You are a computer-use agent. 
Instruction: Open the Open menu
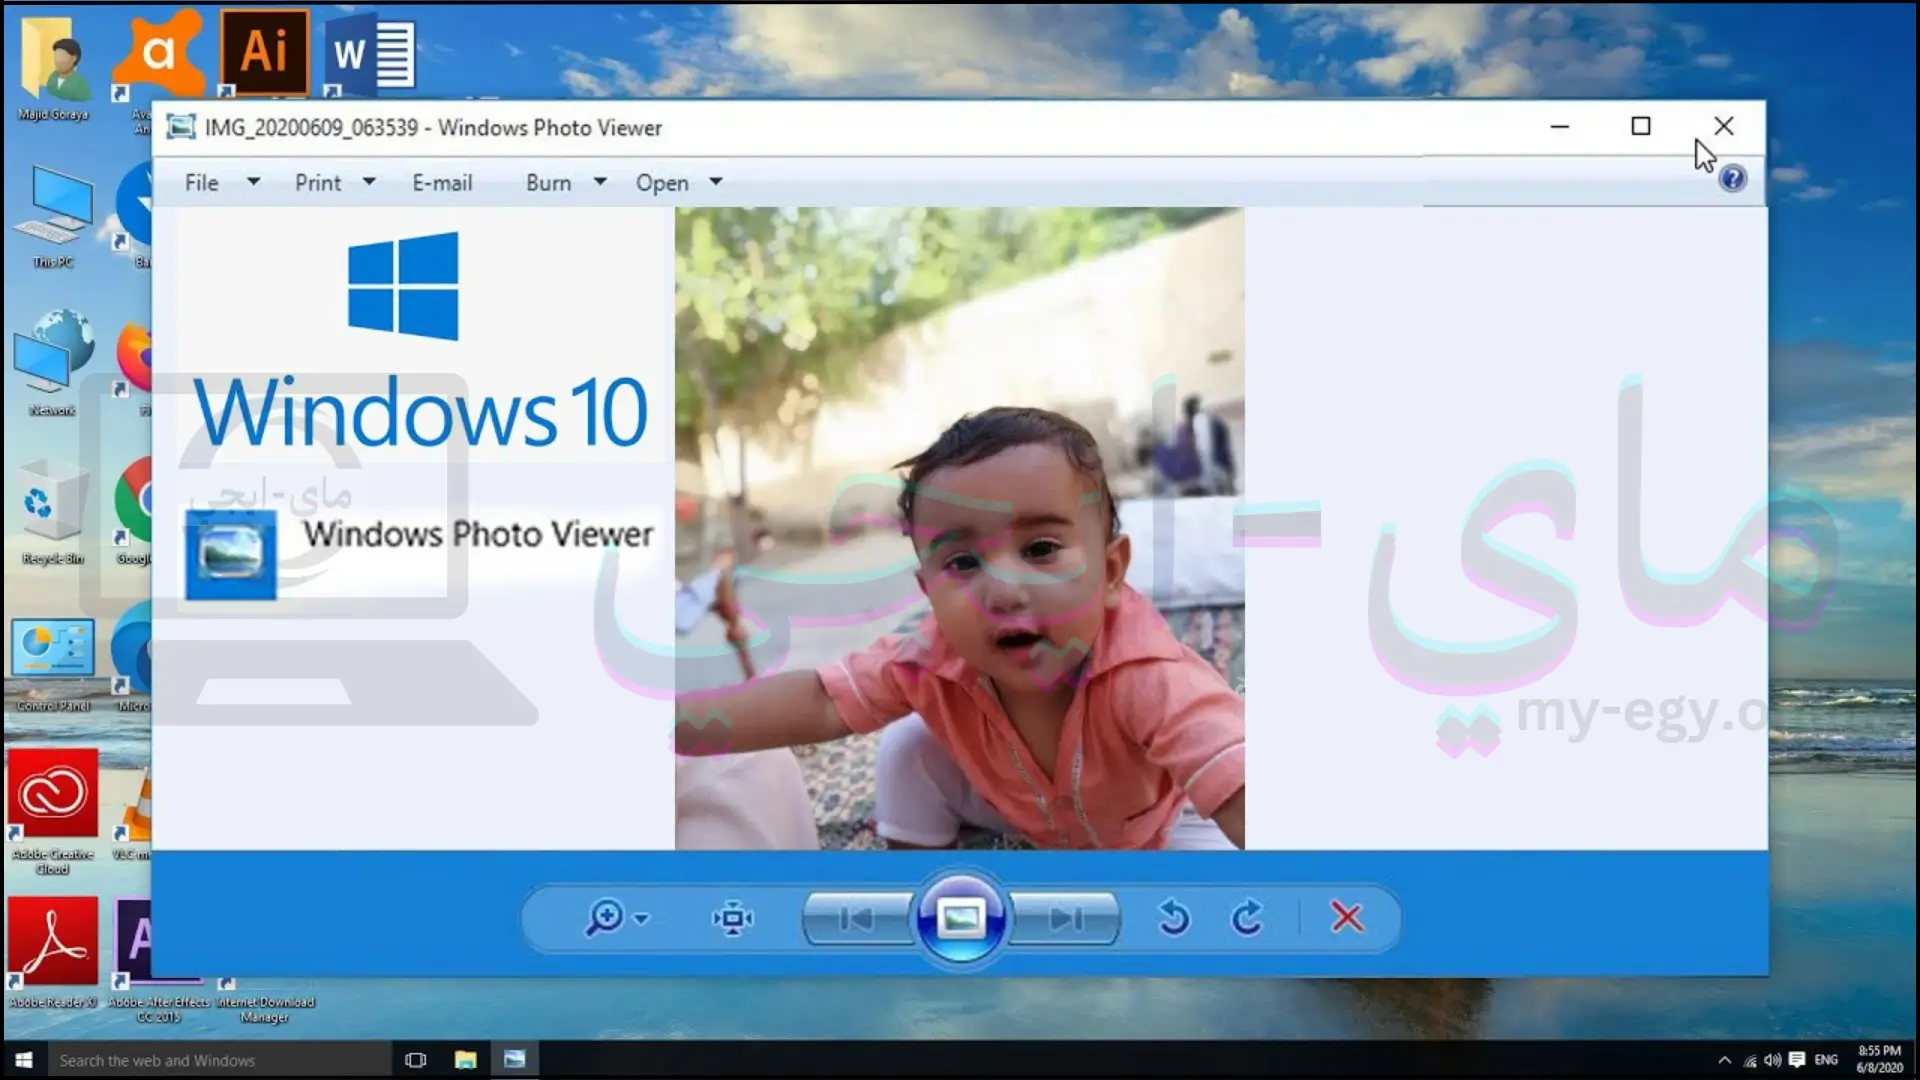click(662, 183)
